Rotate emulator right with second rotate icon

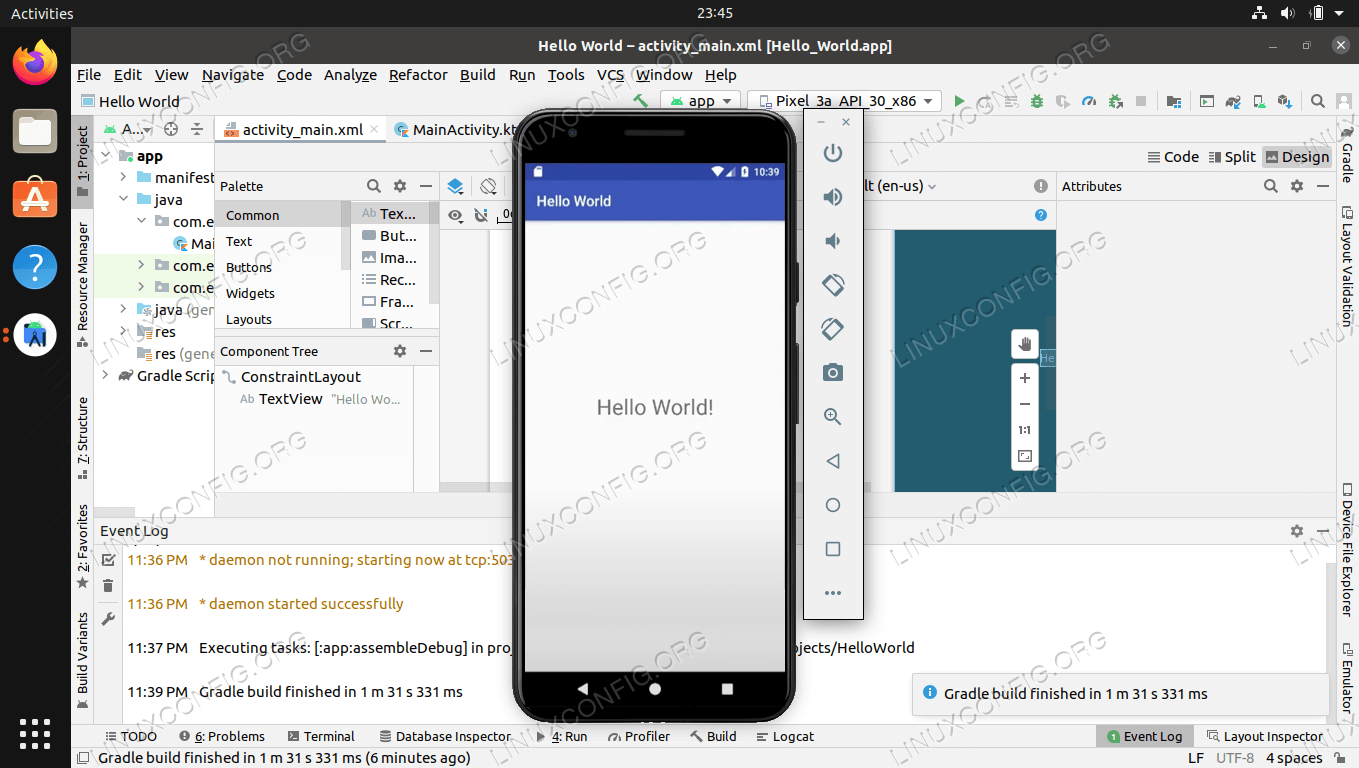832,329
